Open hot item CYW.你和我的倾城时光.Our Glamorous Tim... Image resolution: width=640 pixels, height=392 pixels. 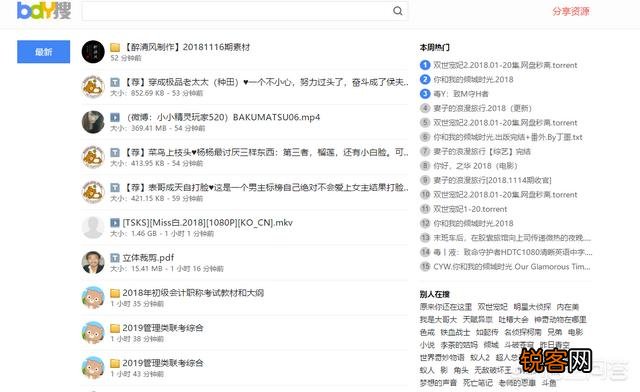pyautogui.click(x=512, y=266)
